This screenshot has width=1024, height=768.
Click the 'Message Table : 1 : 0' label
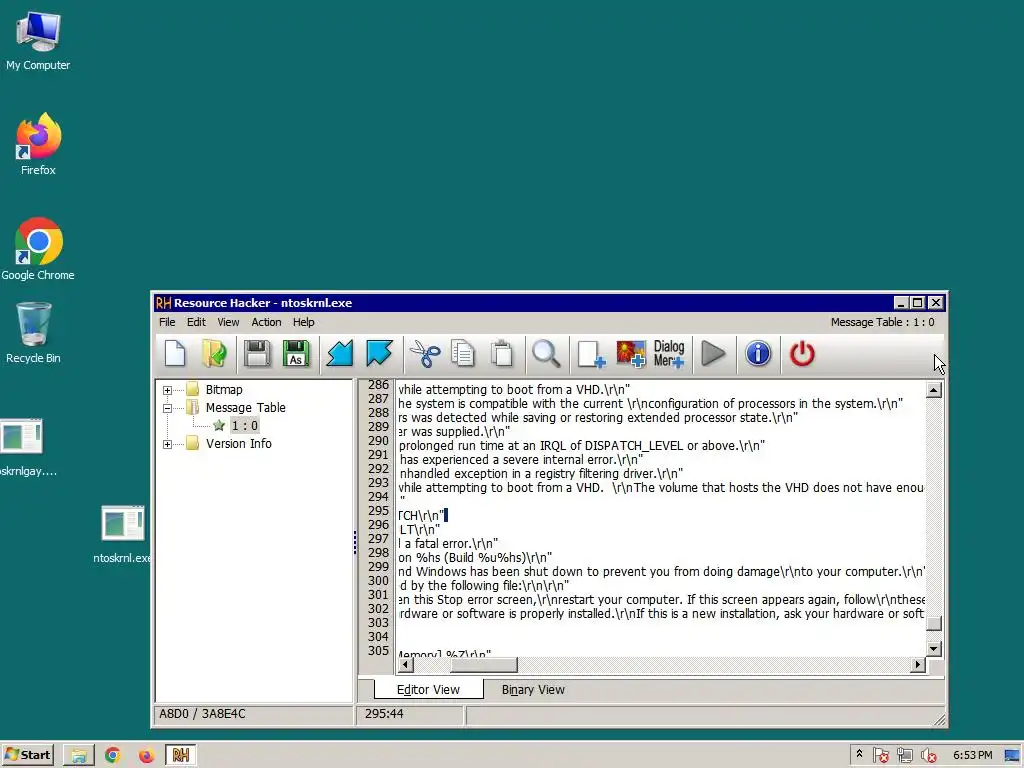(x=882, y=322)
